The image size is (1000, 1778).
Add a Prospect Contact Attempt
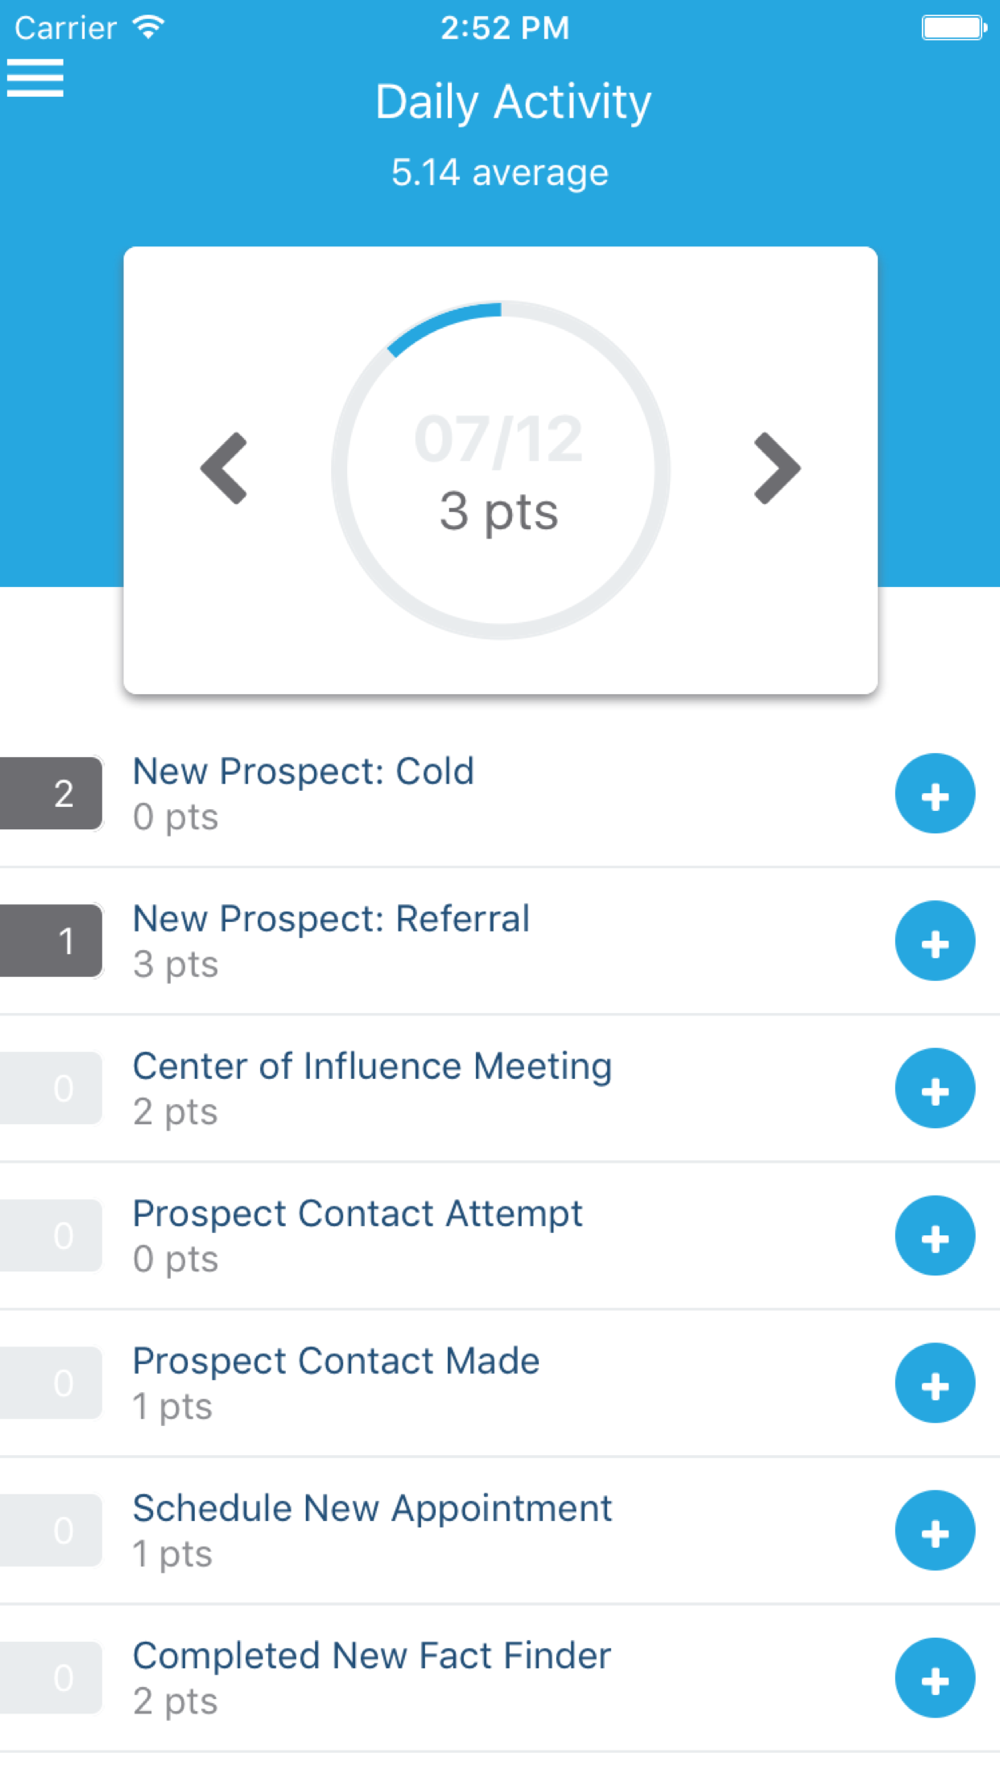coord(934,1237)
